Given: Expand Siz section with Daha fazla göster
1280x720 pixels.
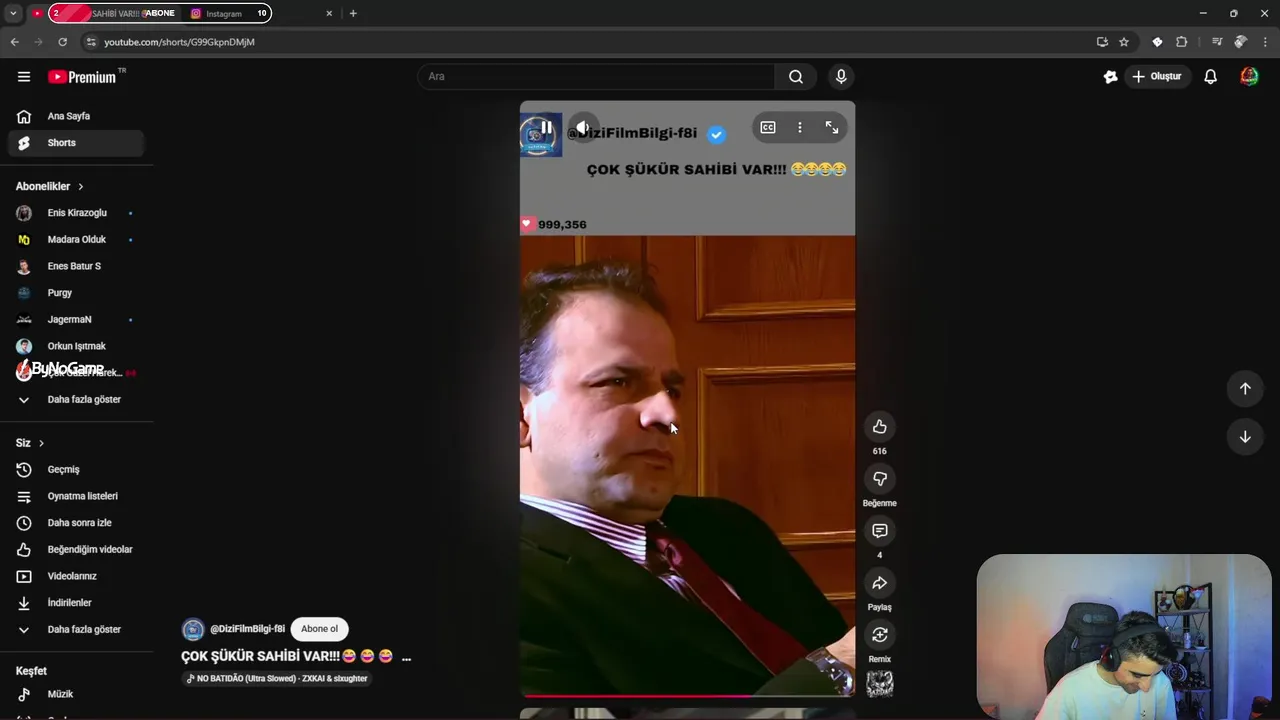Looking at the screenshot, I should point(76,630).
